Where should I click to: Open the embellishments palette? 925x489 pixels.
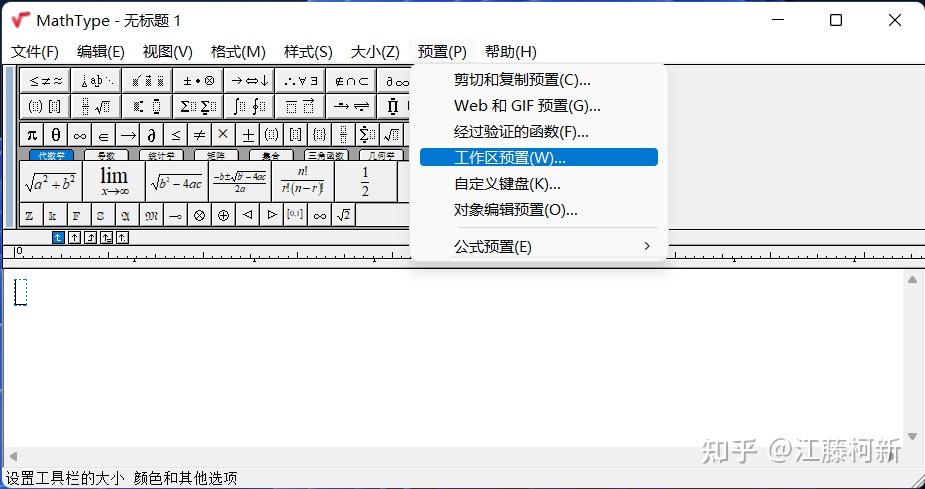tap(147, 81)
